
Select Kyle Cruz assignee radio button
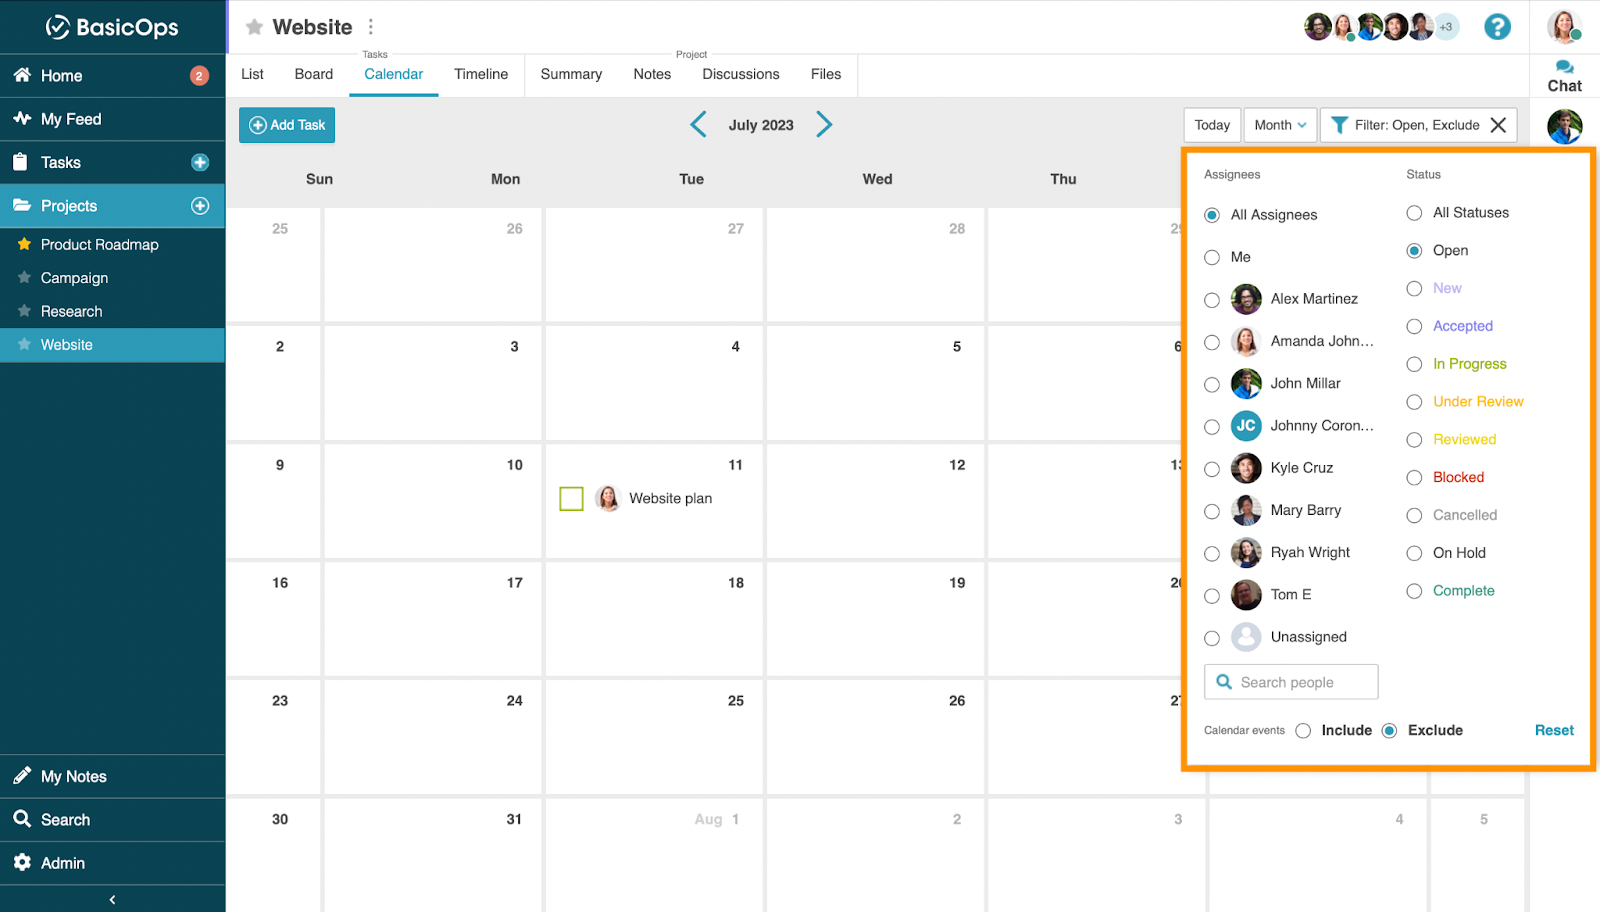[x=1212, y=469]
